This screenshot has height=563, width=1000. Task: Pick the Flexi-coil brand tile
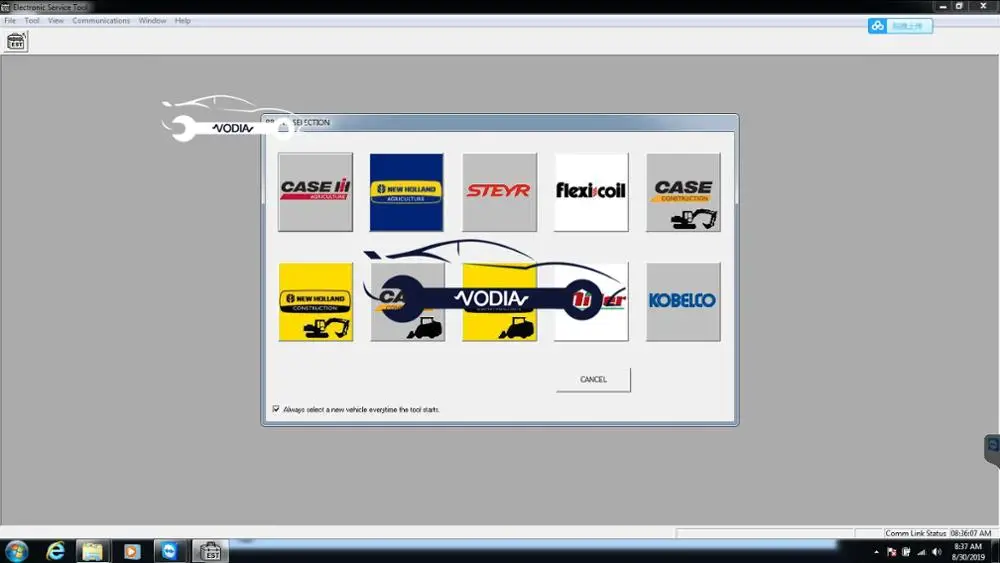point(591,192)
